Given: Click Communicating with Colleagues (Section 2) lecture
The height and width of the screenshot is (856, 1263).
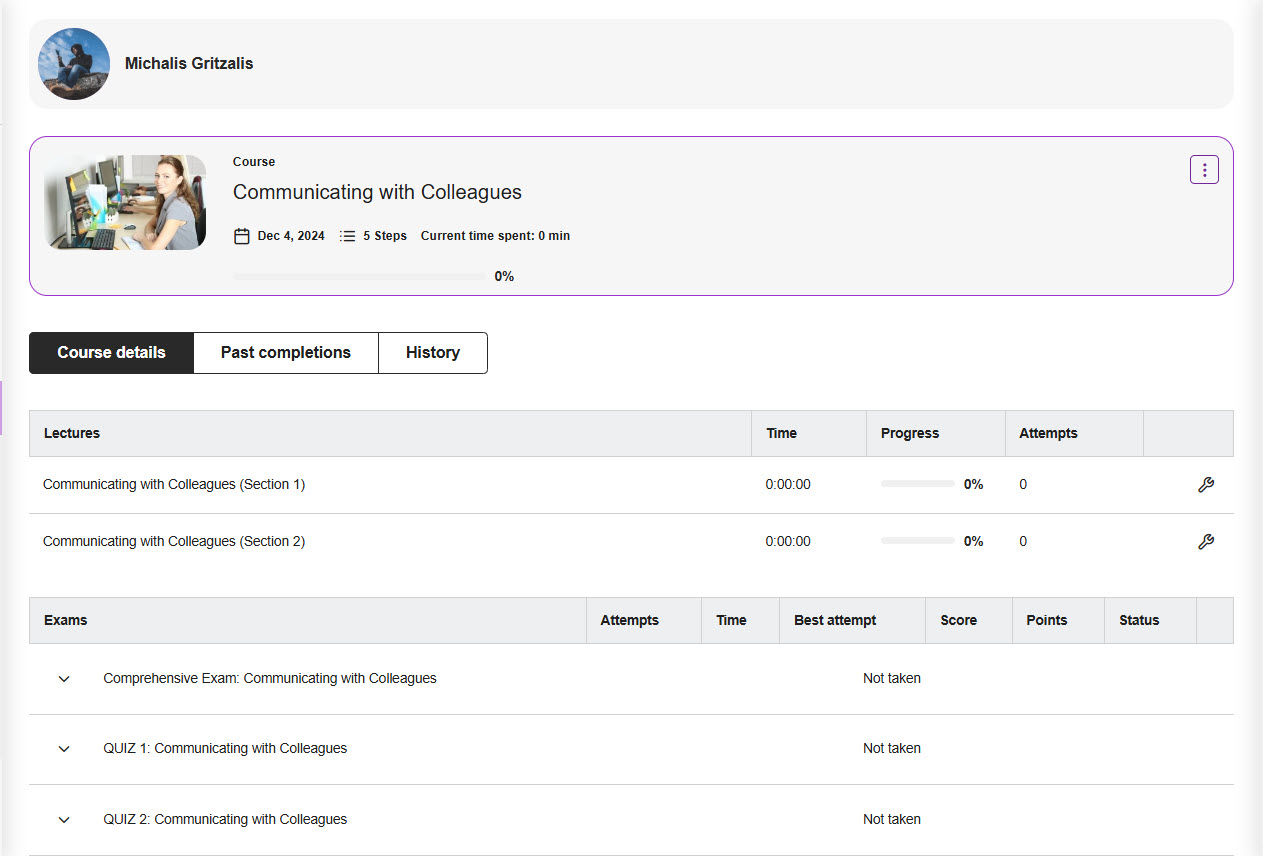Looking at the screenshot, I should (174, 541).
